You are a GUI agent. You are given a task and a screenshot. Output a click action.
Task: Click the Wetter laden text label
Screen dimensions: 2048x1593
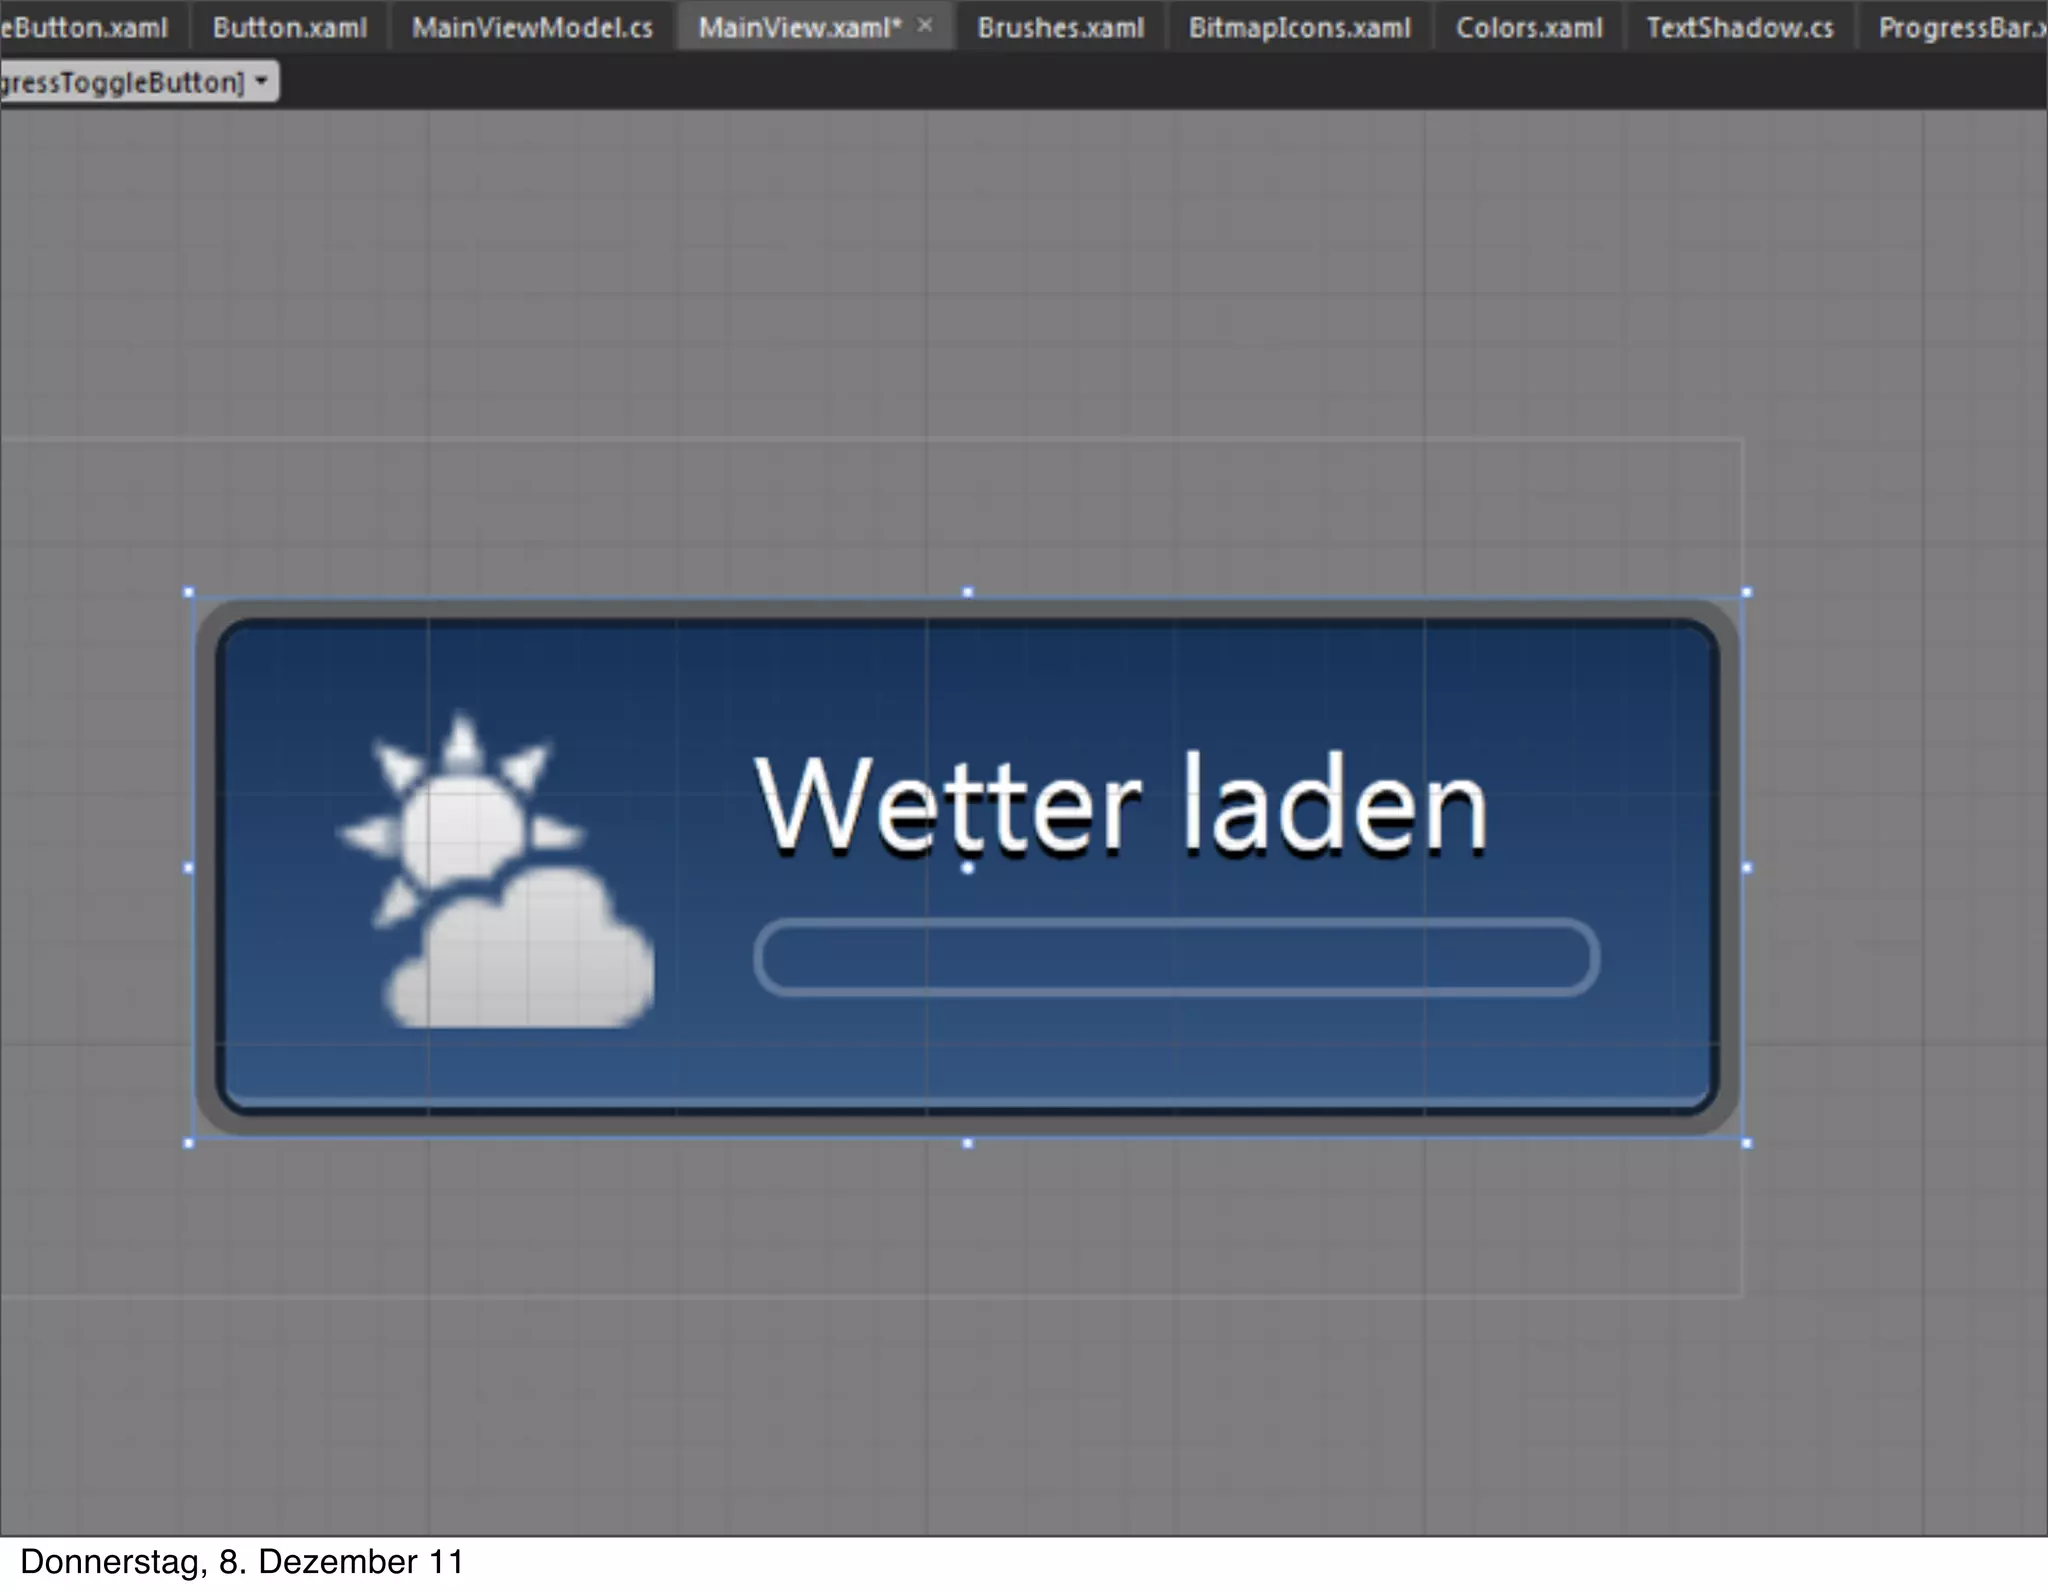[x=1120, y=805]
